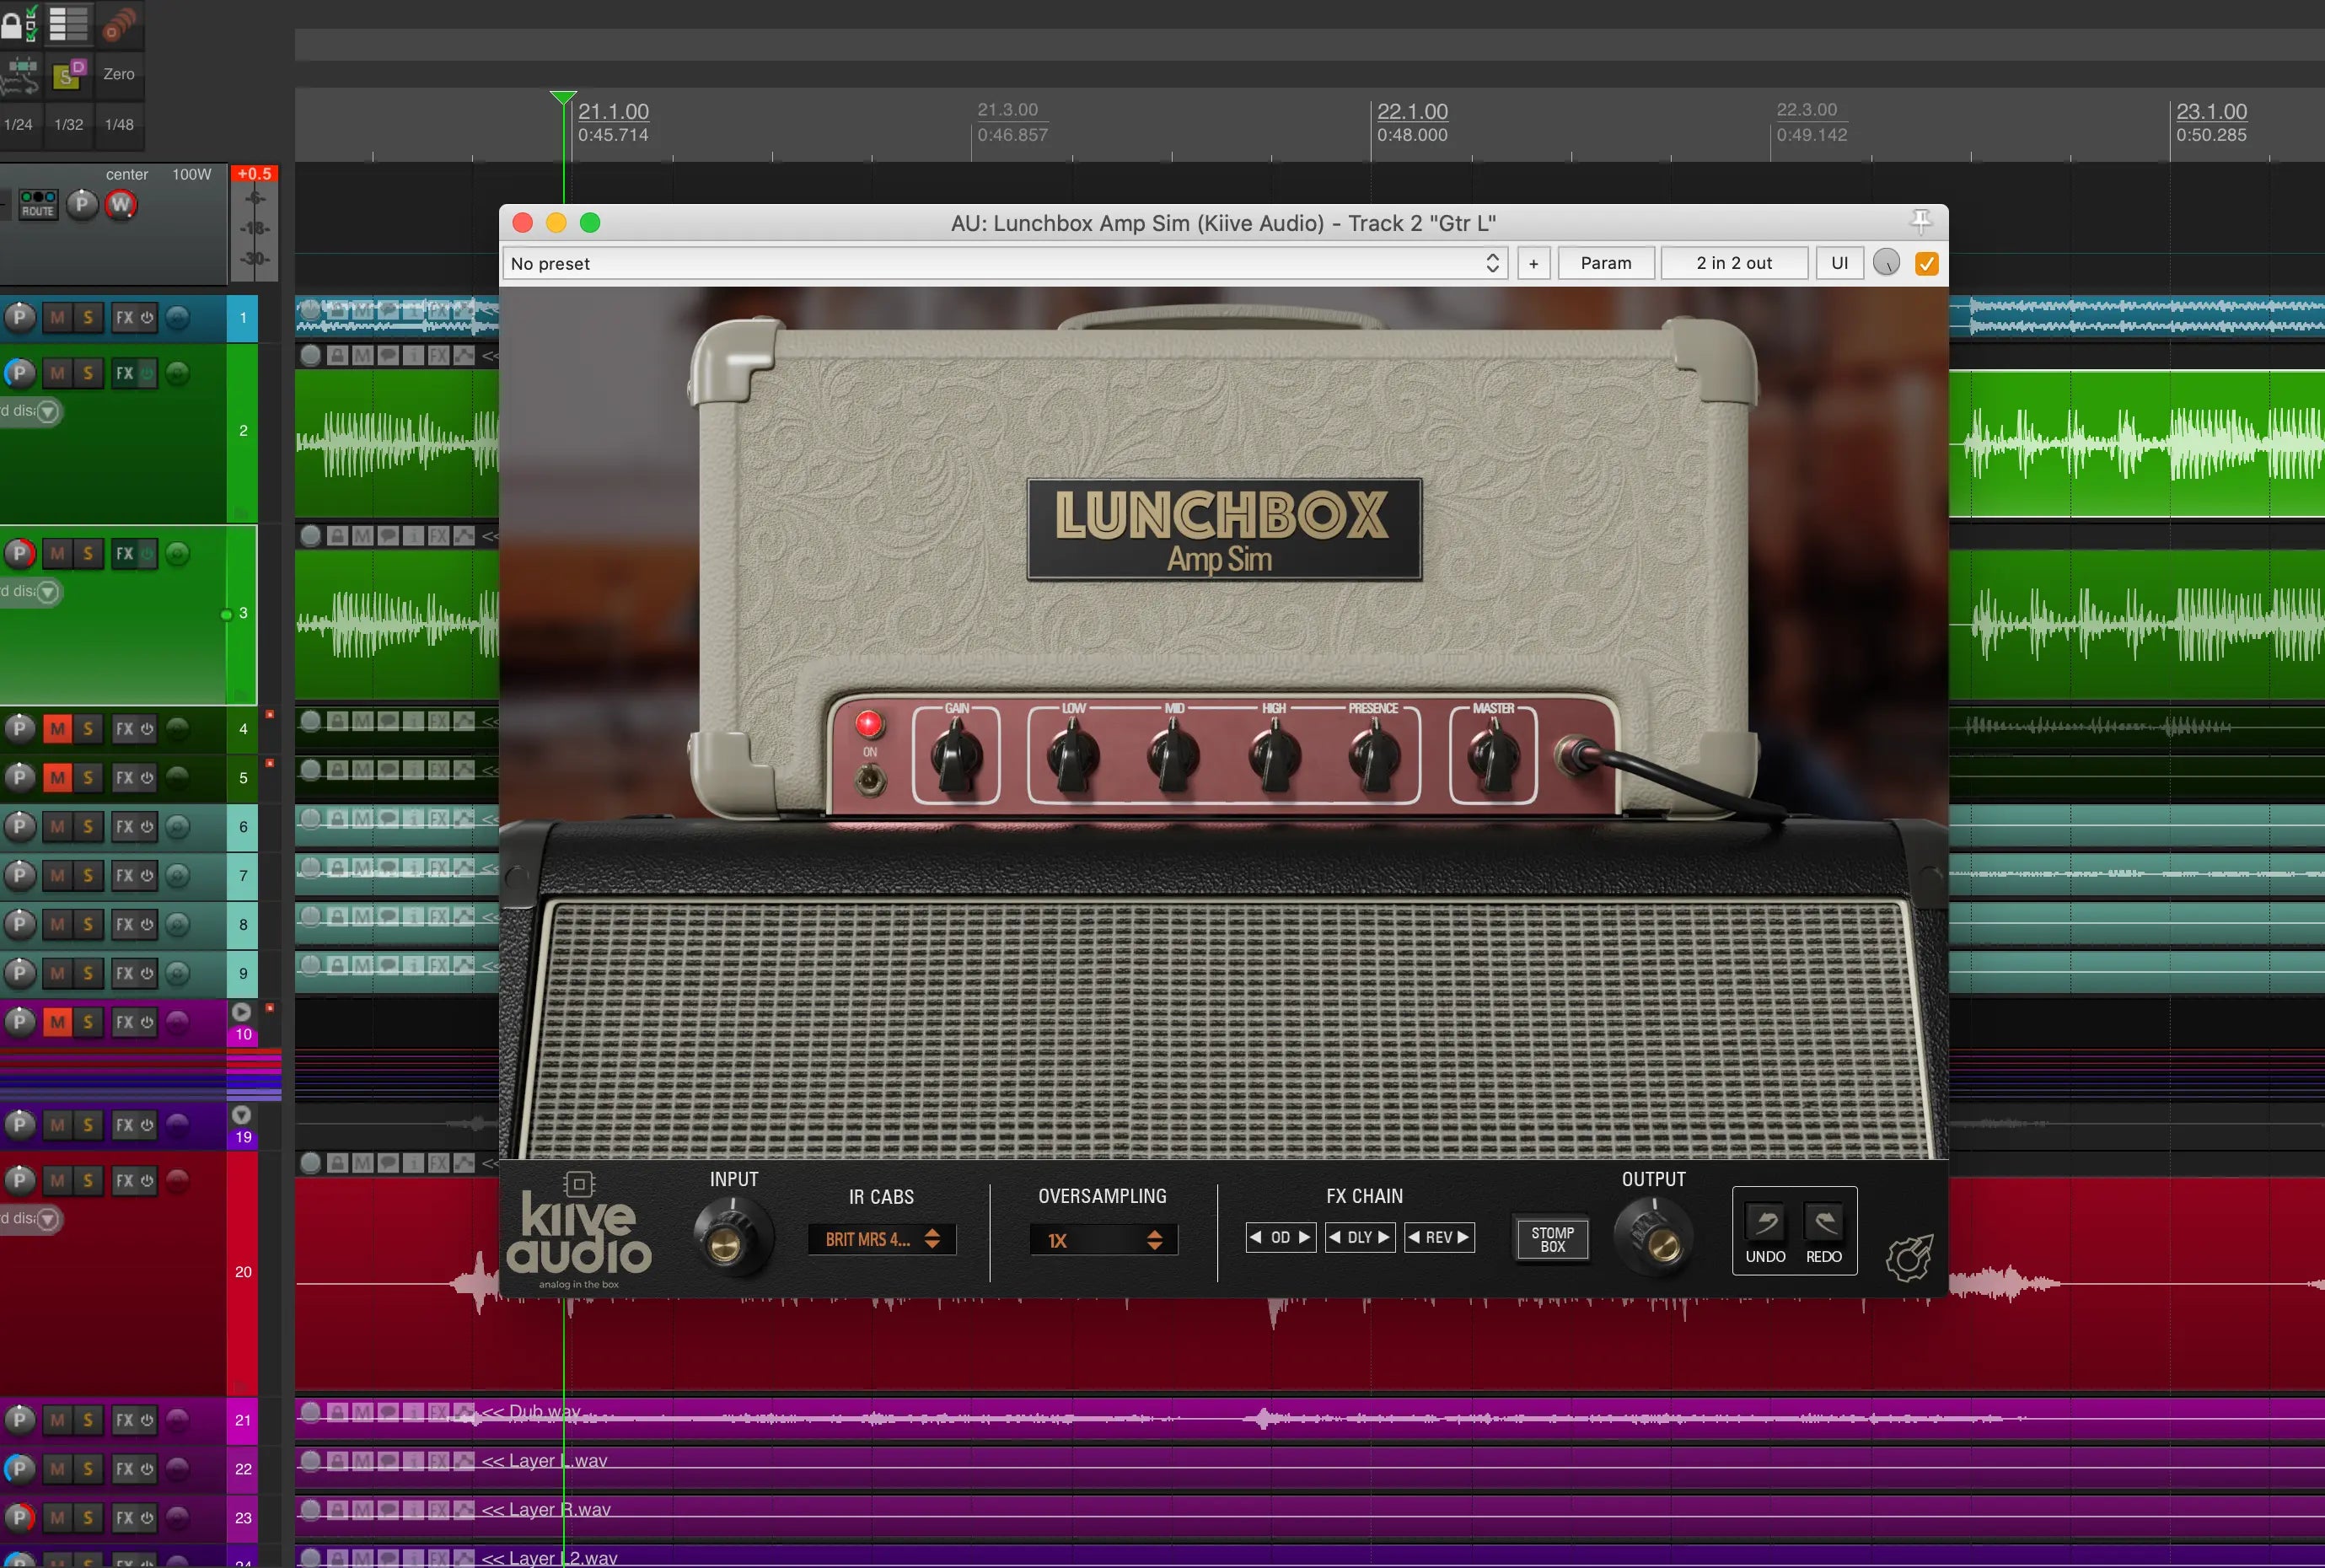Click timeline marker 22.1.00
This screenshot has width=2325, height=1568.
coord(1412,111)
